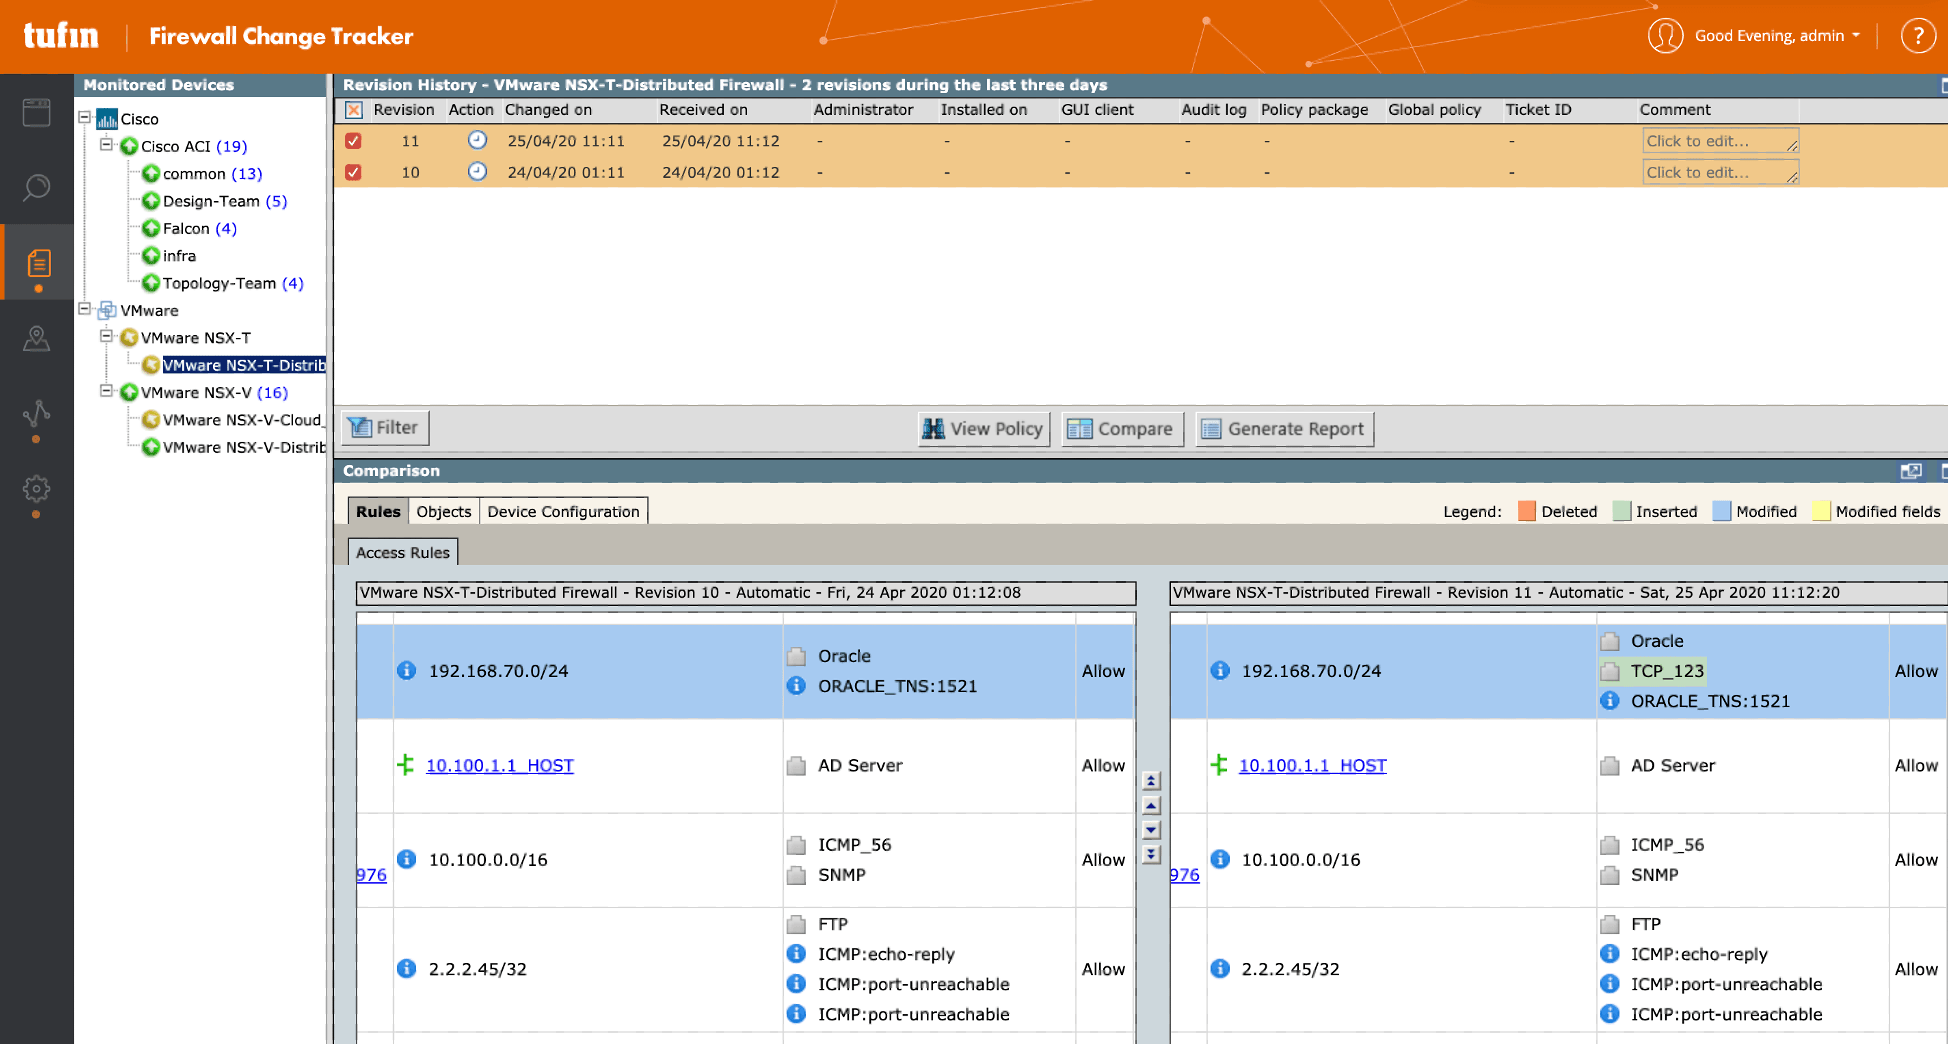The image size is (1948, 1044).
Task: Uncheck revision 10 checkbox
Action: pos(353,172)
